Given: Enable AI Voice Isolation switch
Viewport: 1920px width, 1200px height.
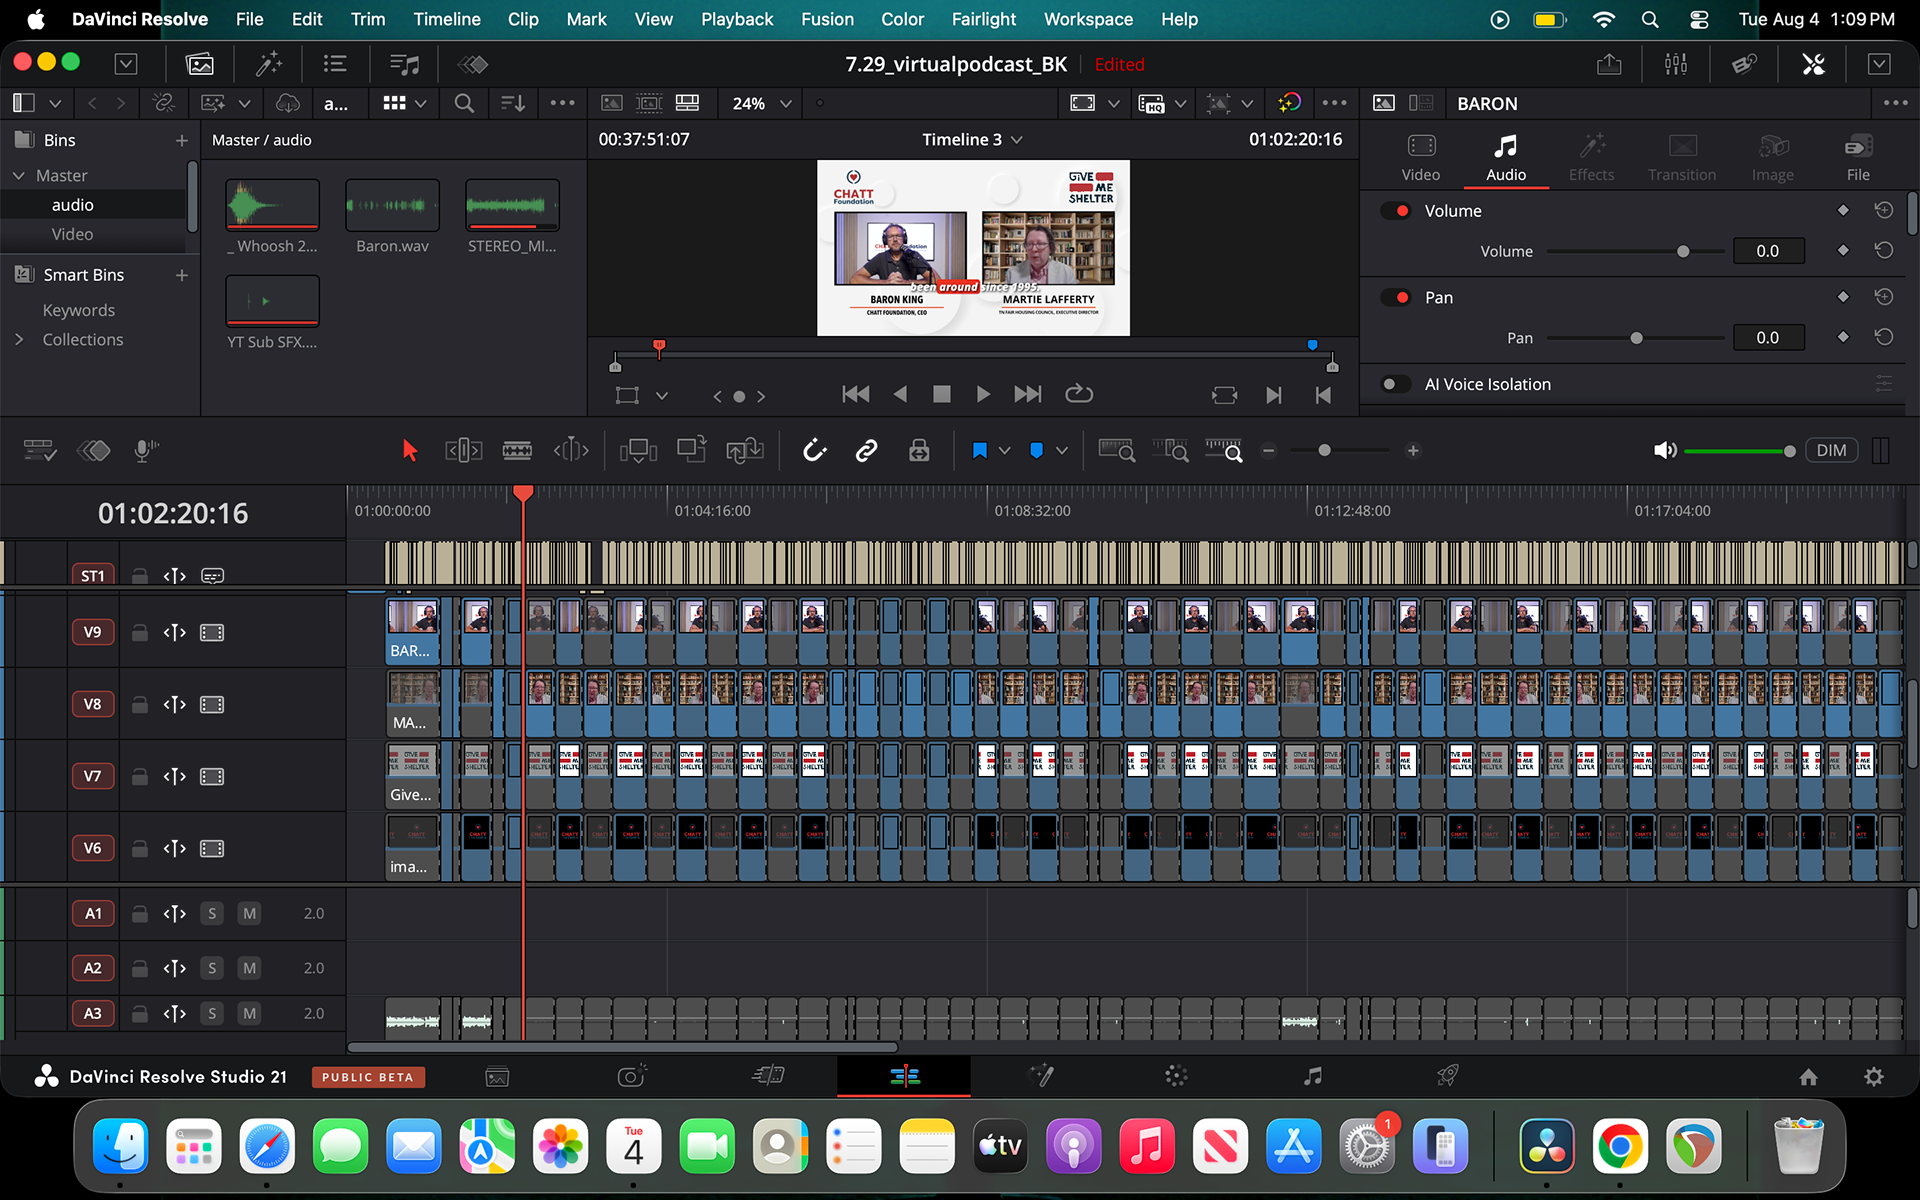Looking at the screenshot, I should click(1396, 384).
